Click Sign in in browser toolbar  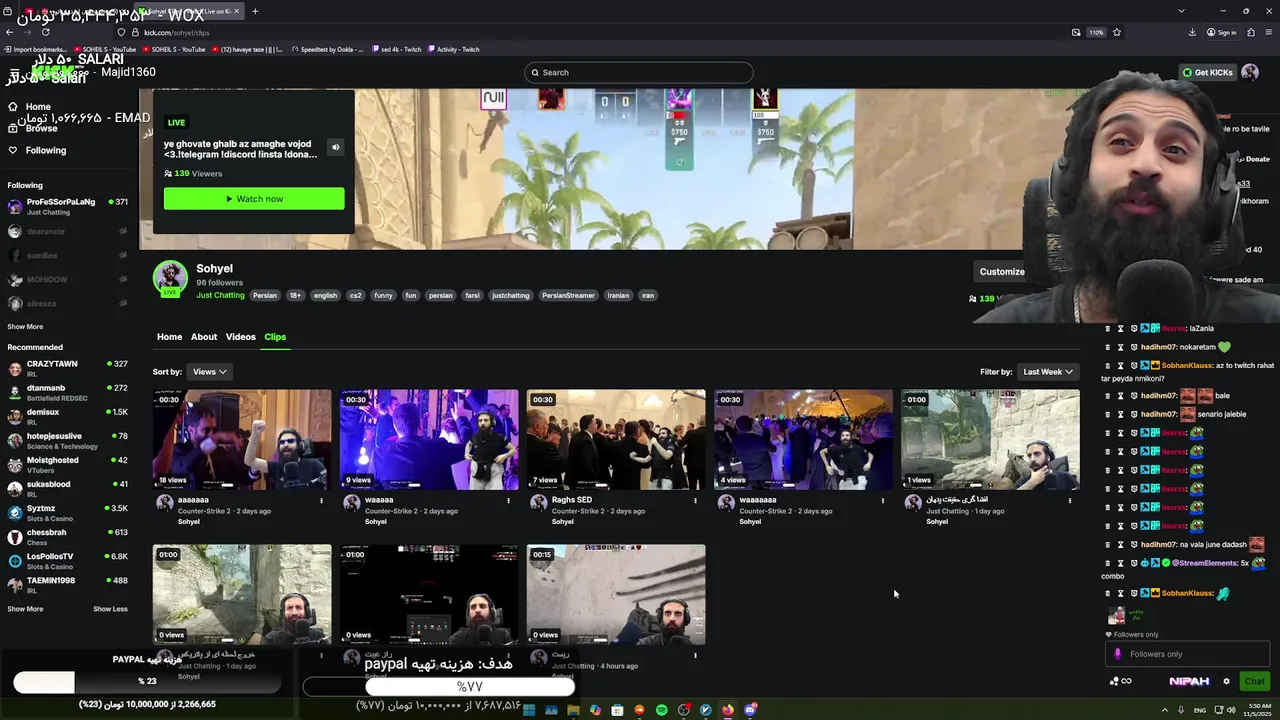tap(1221, 32)
